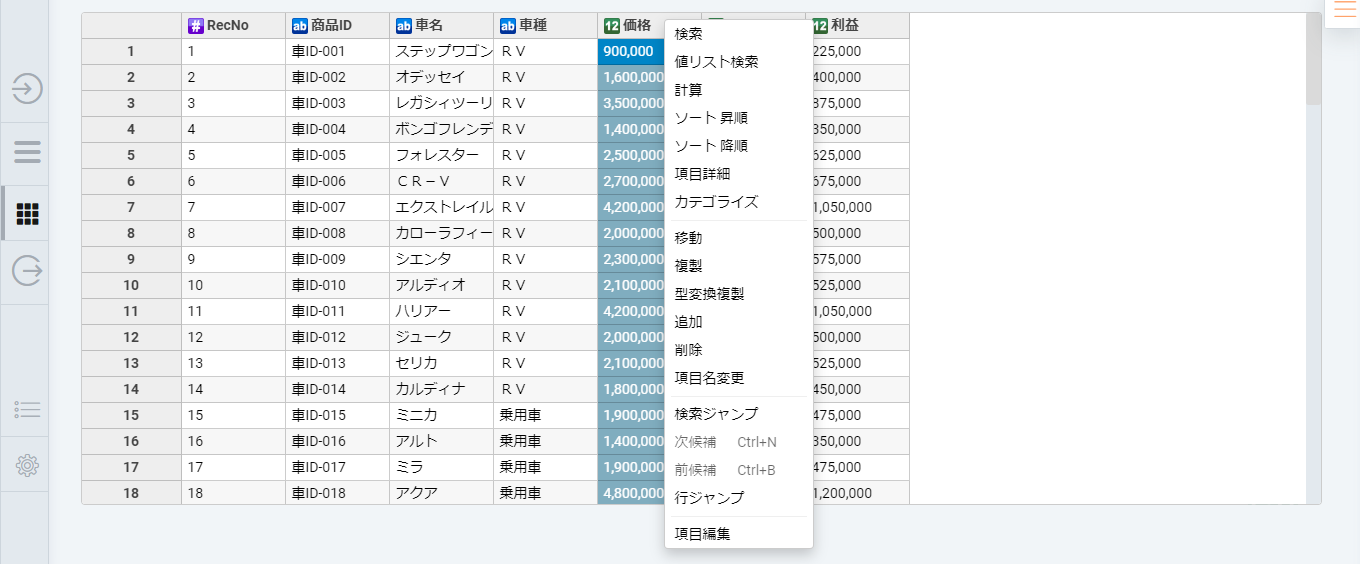
Task: Choose 行ジャンプ in the context menu
Action: click(x=739, y=498)
